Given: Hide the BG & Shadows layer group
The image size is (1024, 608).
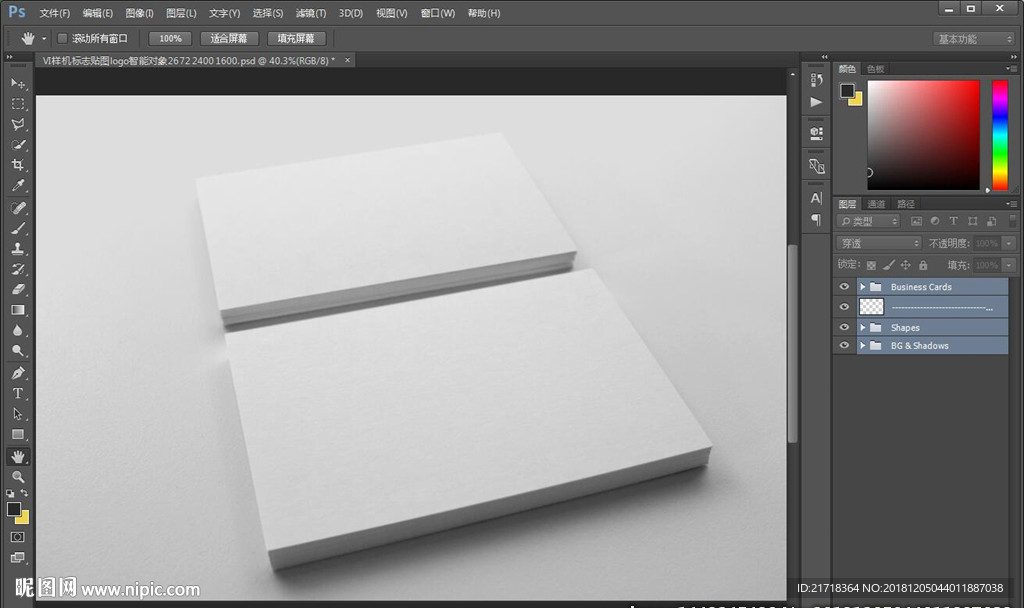Looking at the screenshot, I should click(x=845, y=346).
